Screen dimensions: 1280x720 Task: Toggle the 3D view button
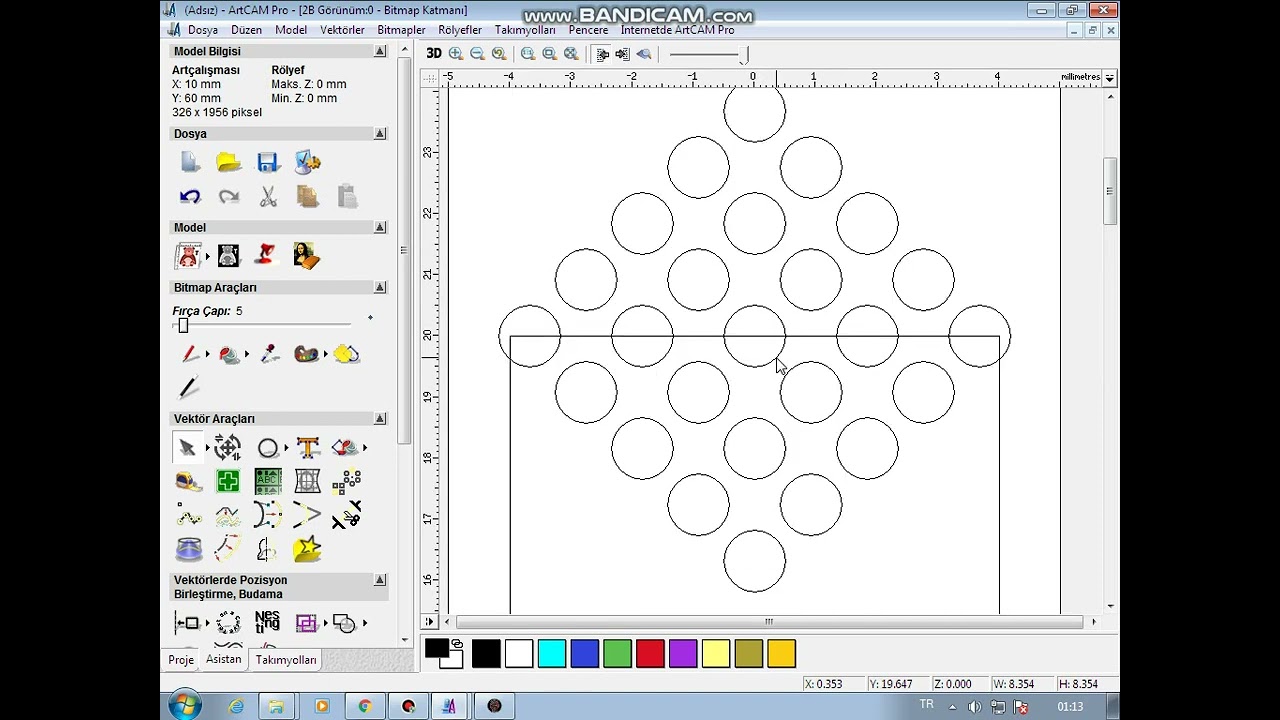(434, 54)
